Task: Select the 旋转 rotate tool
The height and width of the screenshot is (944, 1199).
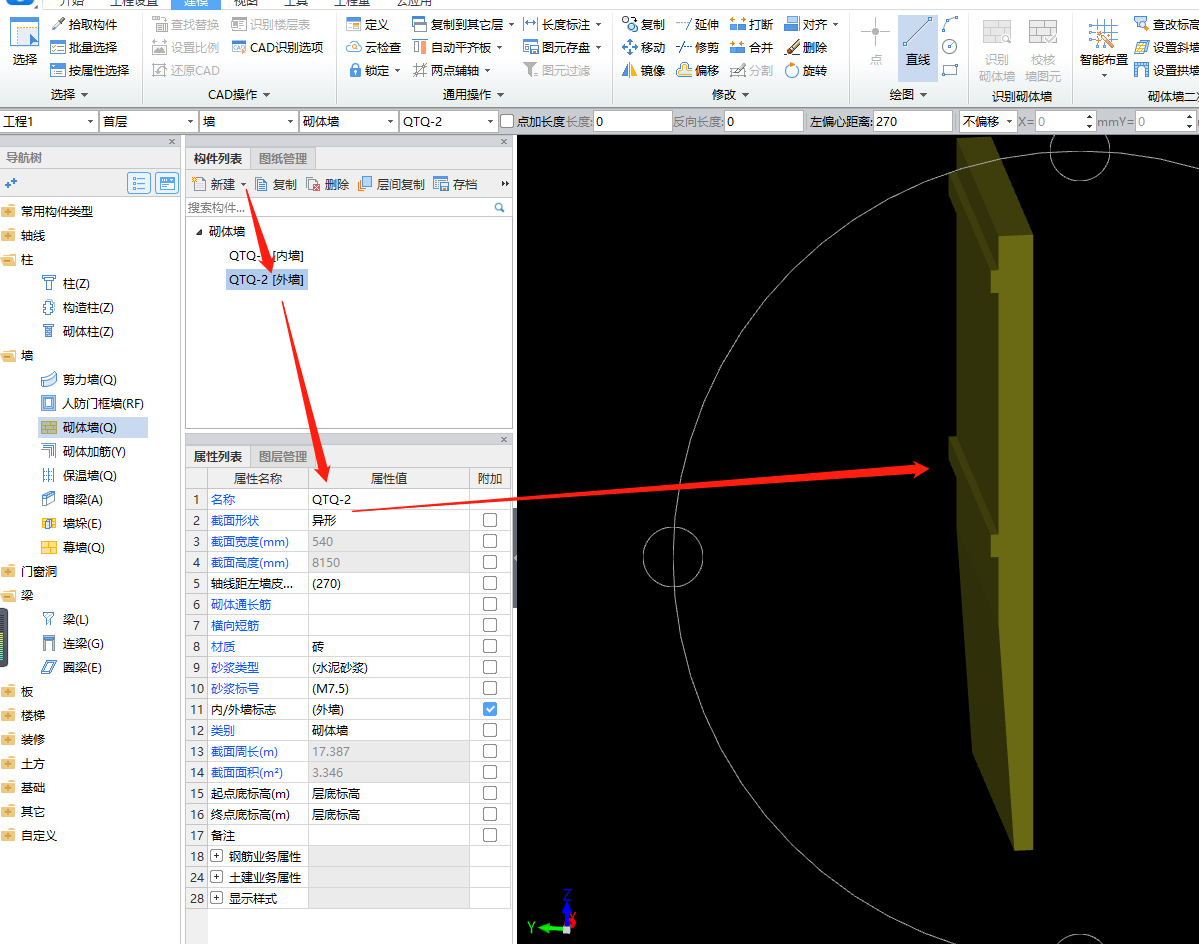Action: [x=806, y=70]
